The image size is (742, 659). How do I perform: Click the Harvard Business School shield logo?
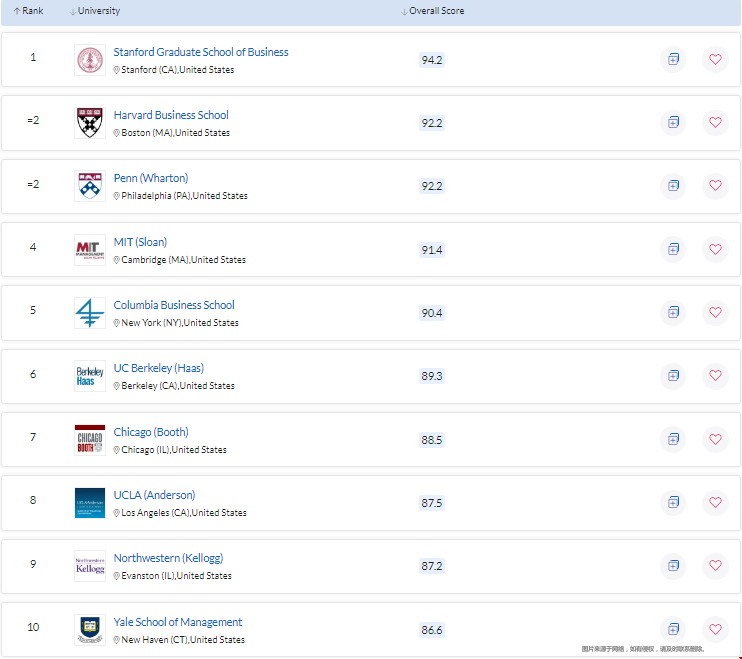(90, 123)
